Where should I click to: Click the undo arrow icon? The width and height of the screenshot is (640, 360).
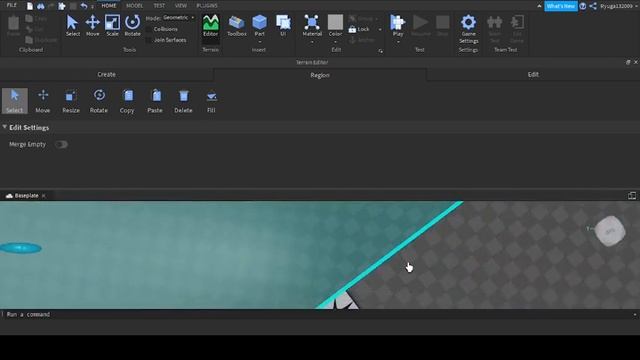click(x=84, y=6)
